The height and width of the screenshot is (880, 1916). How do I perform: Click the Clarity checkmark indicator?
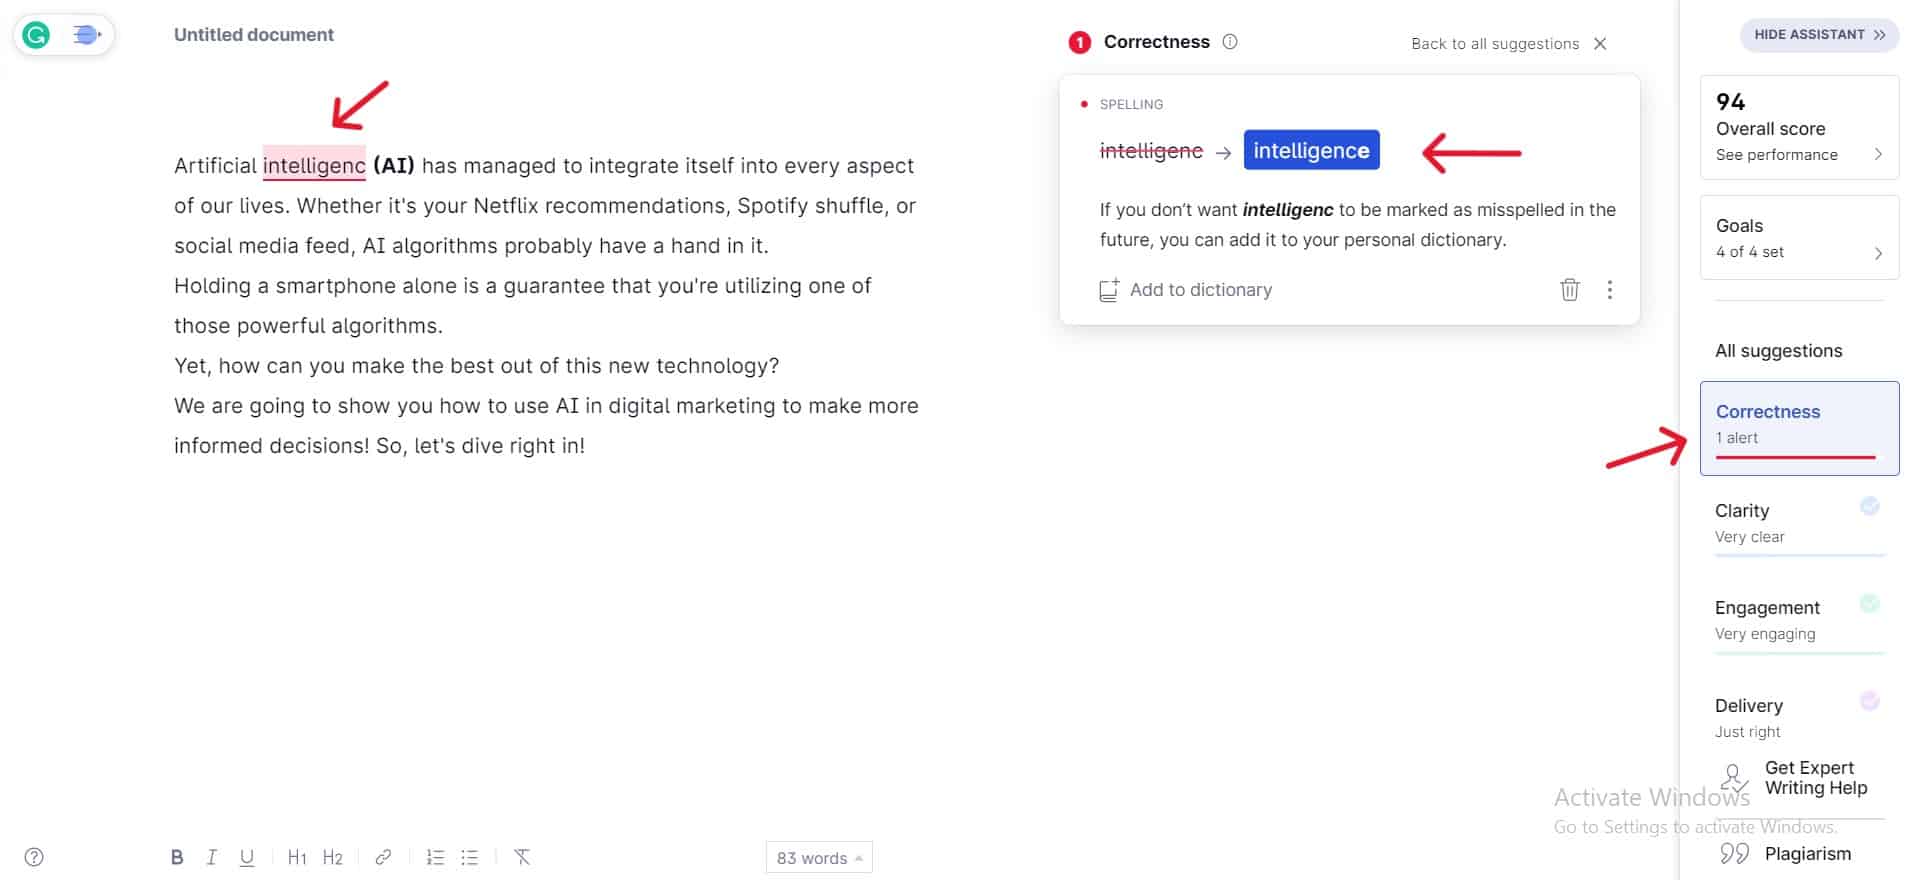1869,506
